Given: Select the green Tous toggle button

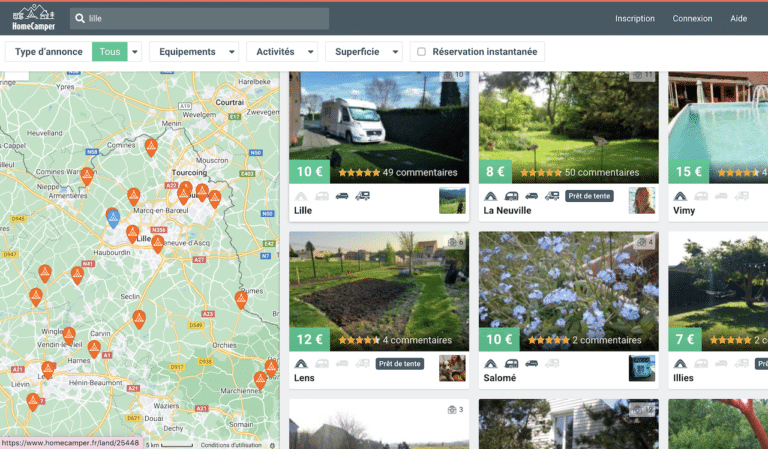Looking at the screenshot, I should tap(109, 52).
